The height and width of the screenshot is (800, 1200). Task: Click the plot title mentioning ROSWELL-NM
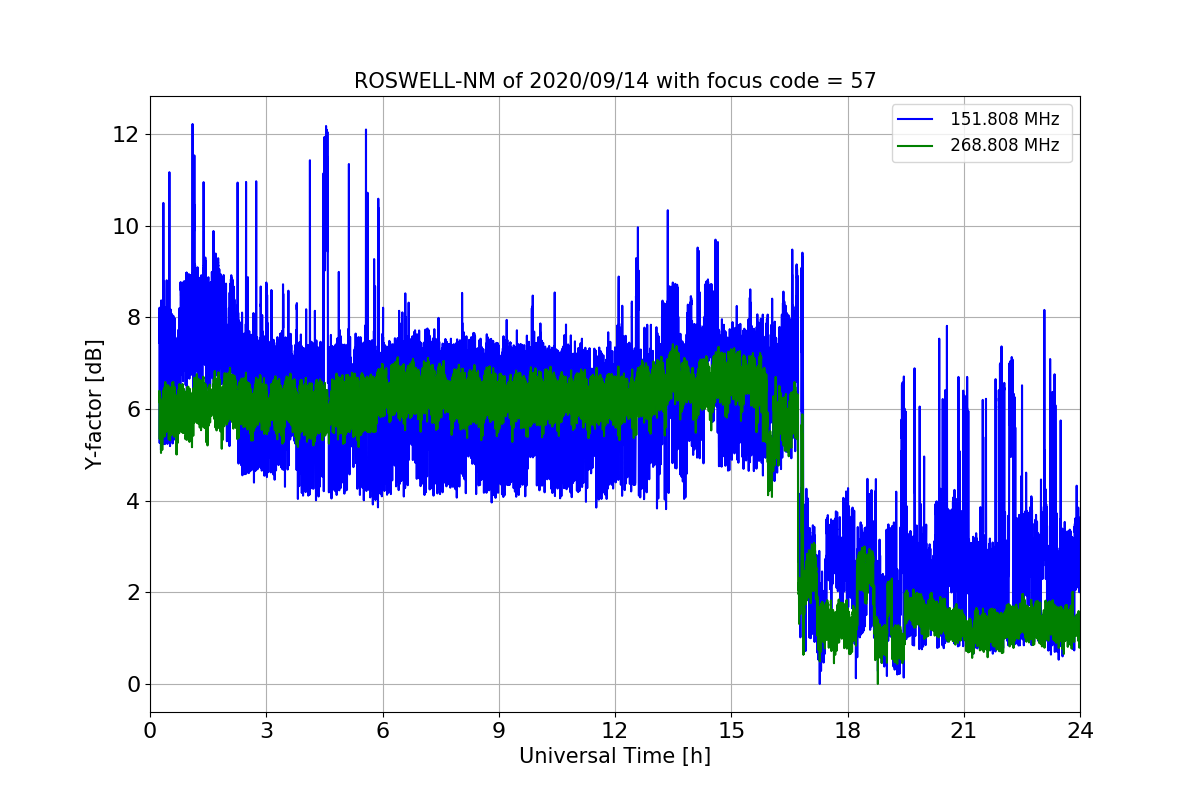tap(615, 81)
